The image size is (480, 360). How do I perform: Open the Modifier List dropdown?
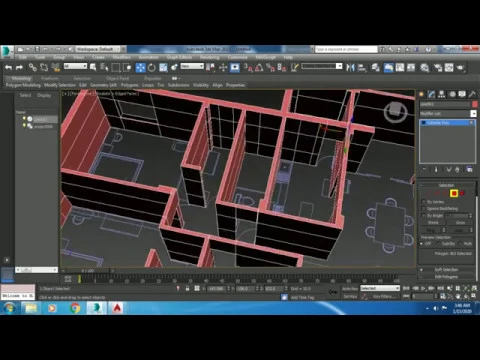click(x=448, y=114)
